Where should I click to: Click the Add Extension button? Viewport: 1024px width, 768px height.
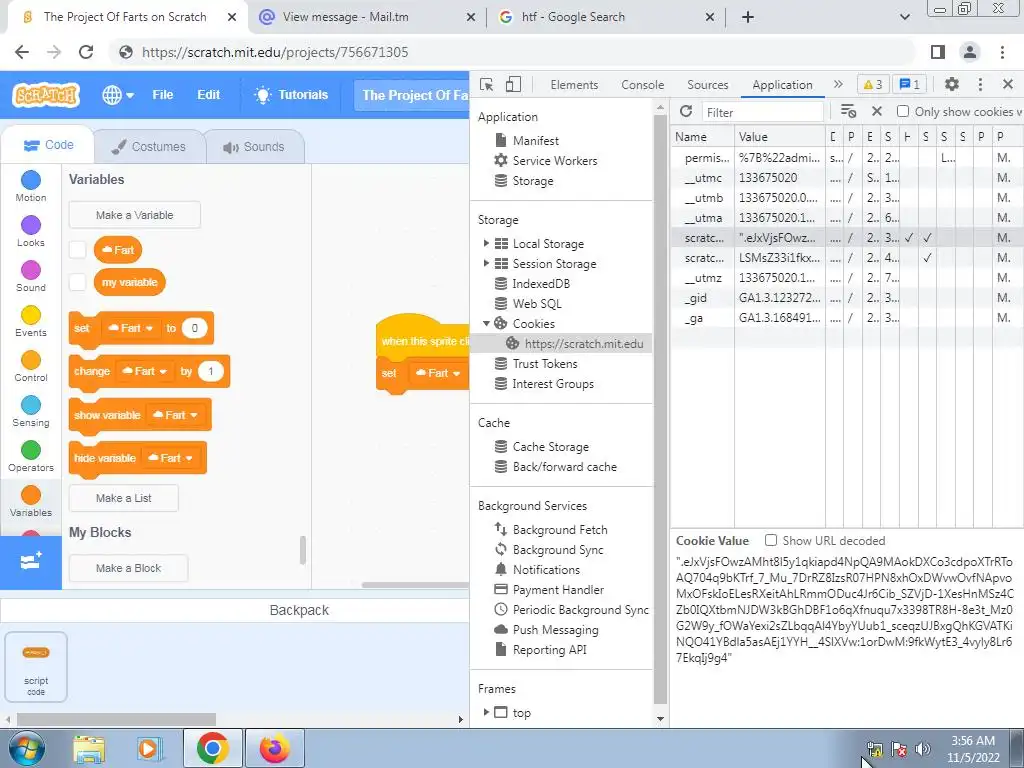coord(31,562)
